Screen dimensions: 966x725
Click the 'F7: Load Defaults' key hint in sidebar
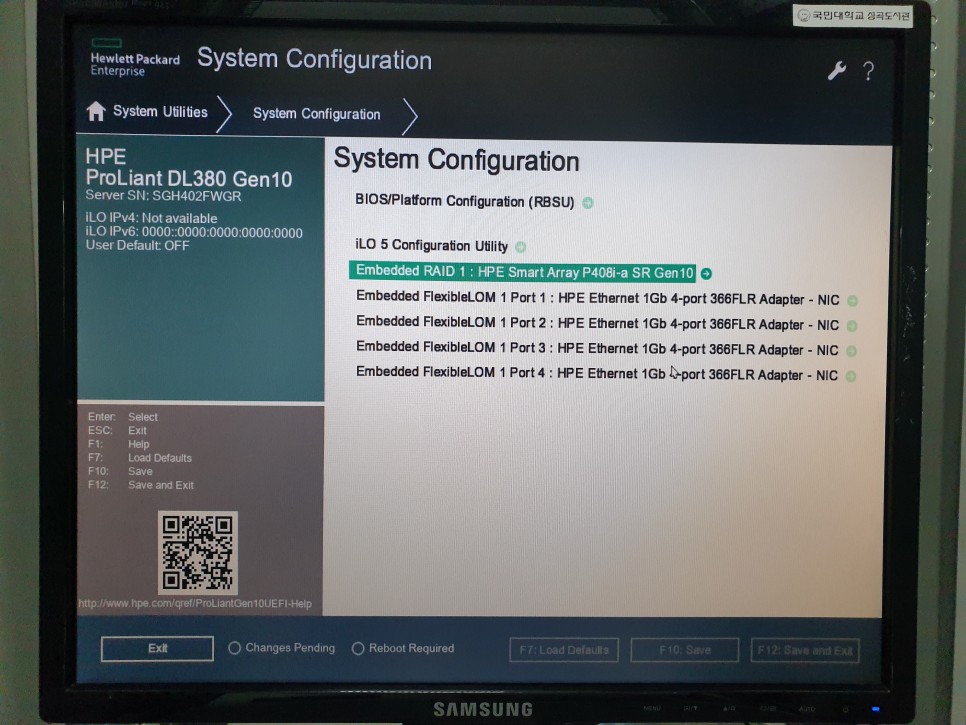coord(140,458)
